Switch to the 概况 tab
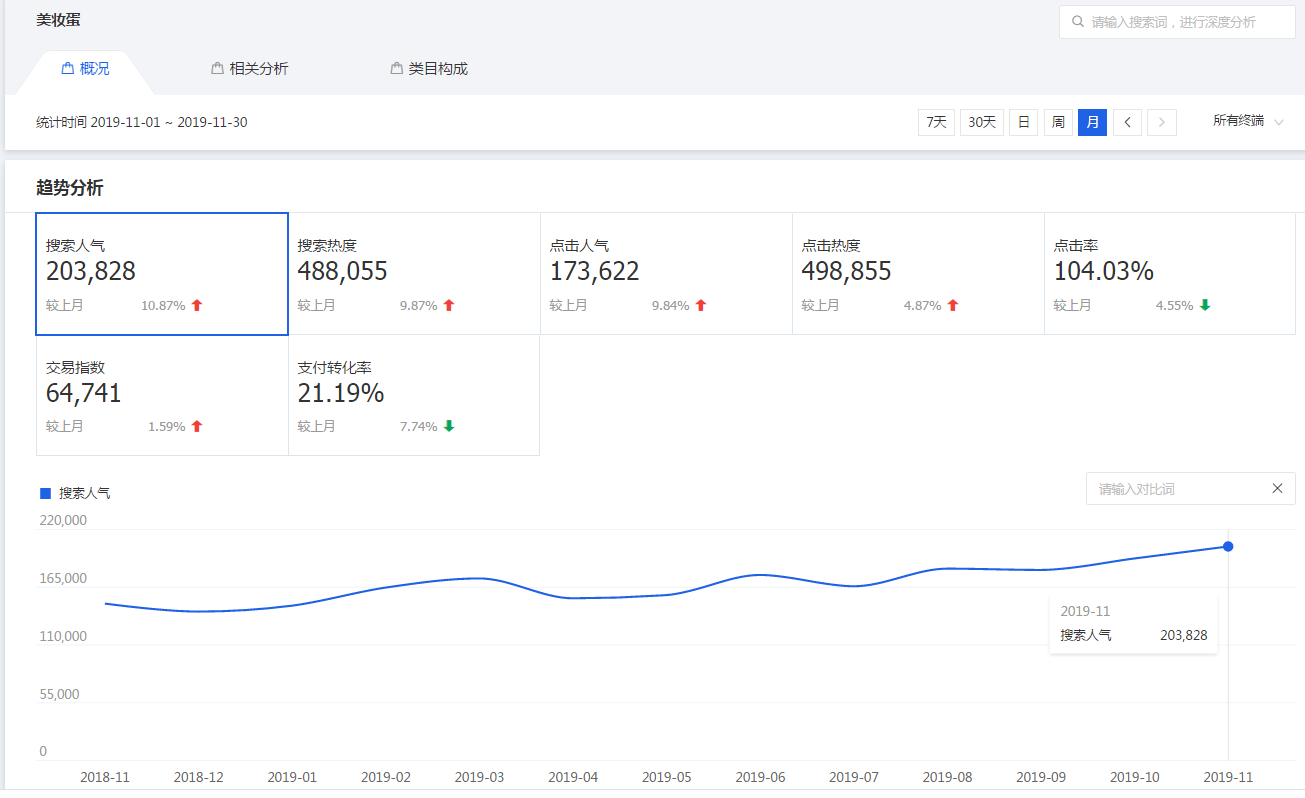 [85, 69]
